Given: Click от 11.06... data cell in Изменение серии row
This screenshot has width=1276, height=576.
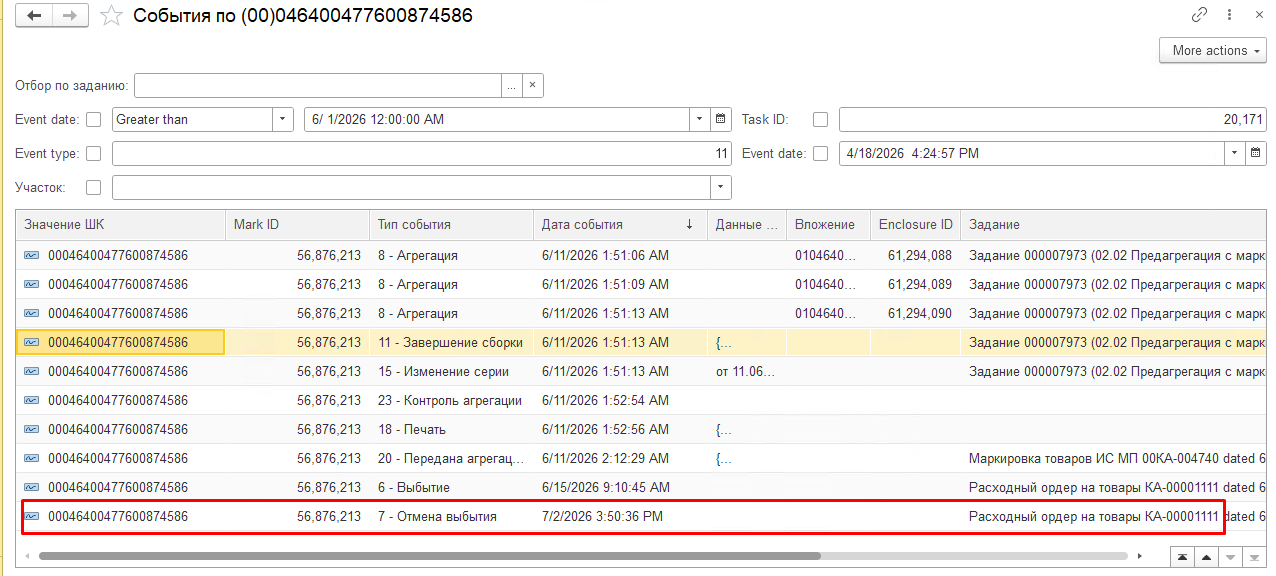Looking at the screenshot, I should (x=747, y=371).
